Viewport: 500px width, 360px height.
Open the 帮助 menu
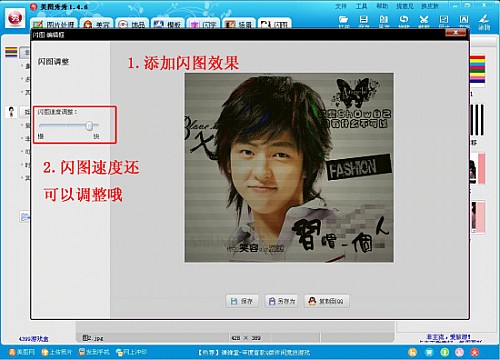382,6
